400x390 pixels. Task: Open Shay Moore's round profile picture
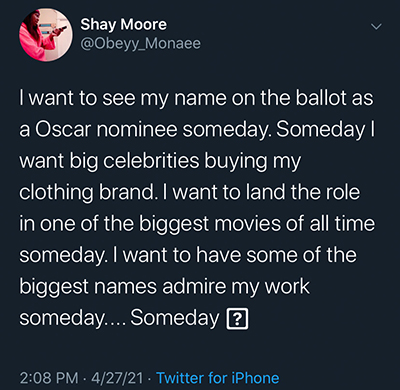(x=46, y=35)
